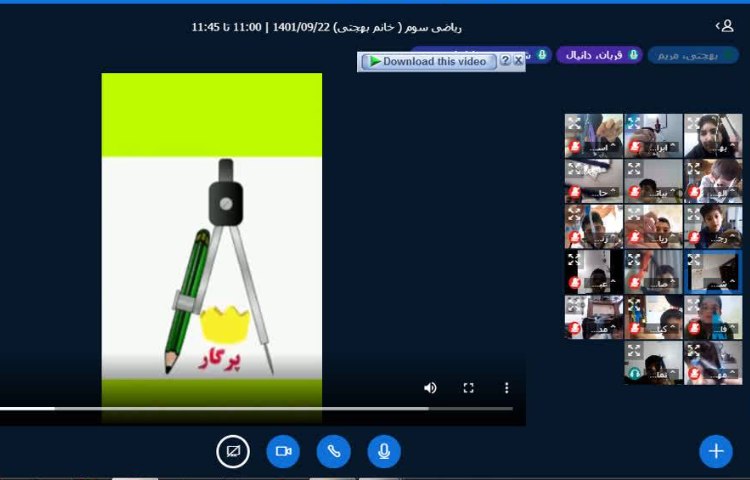Click the blue plus button
The width and height of the screenshot is (750, 480).
[x=716, y=451]
